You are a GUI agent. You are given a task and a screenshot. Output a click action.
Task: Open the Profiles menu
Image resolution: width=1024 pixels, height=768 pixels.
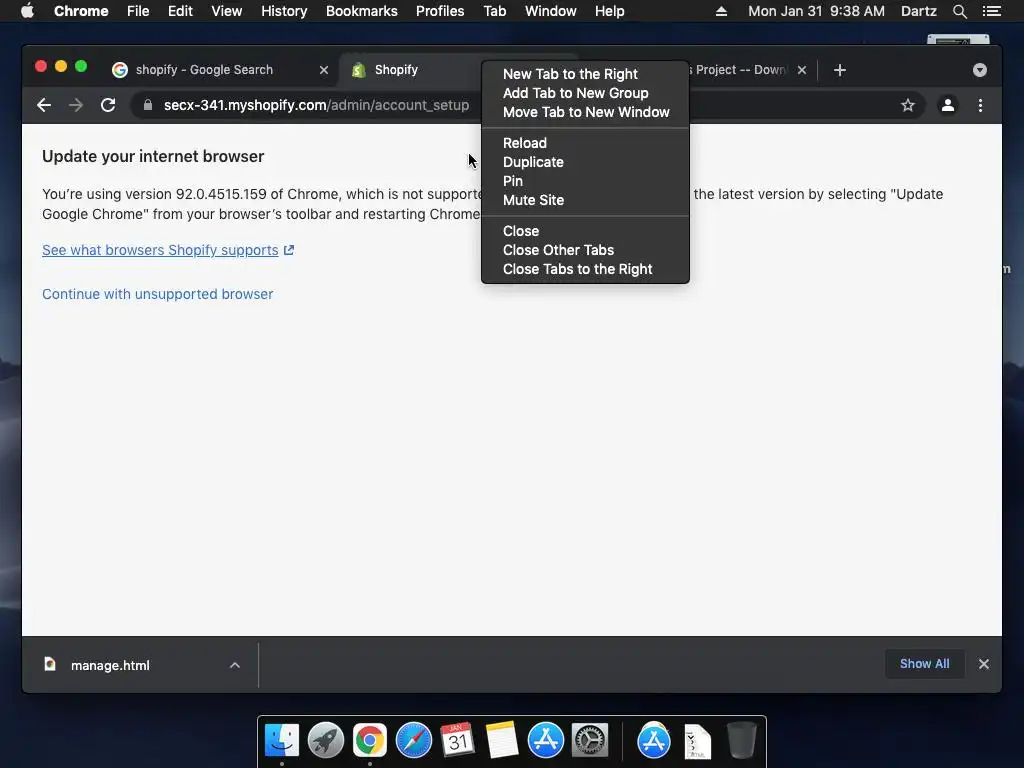click(x=440, y=11)
